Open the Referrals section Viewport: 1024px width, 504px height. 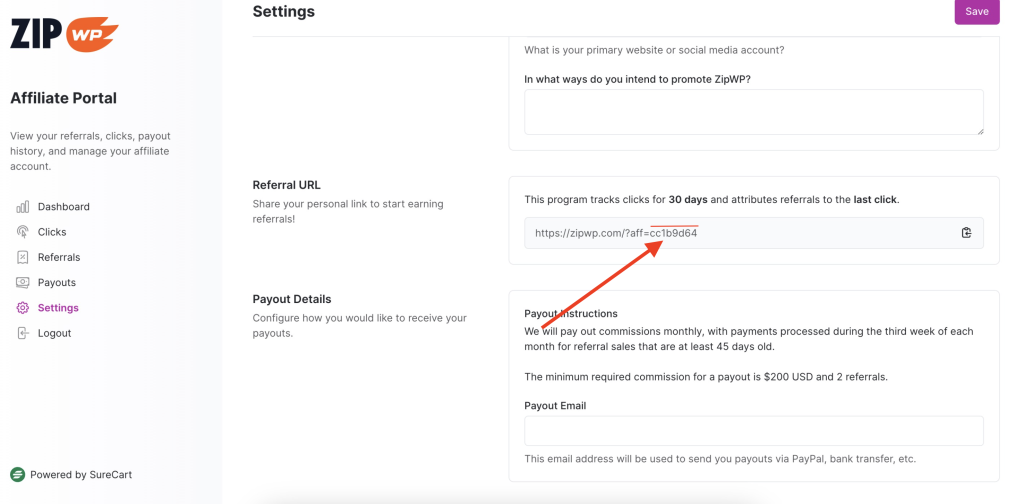tap(59, 257)
